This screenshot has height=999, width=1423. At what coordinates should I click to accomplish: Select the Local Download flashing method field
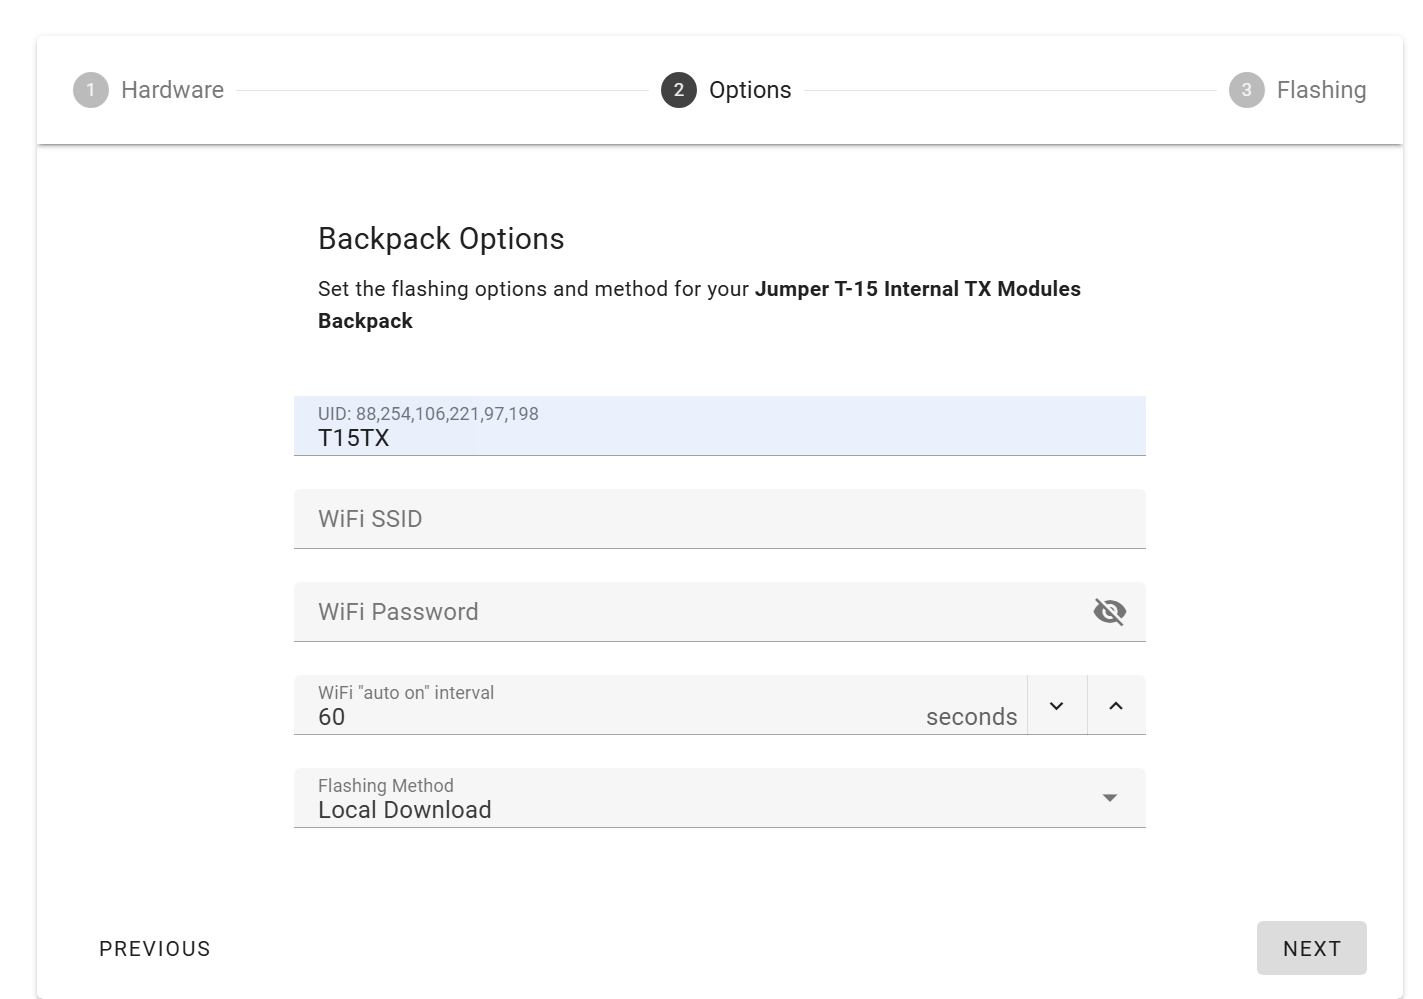pos(720,798)
